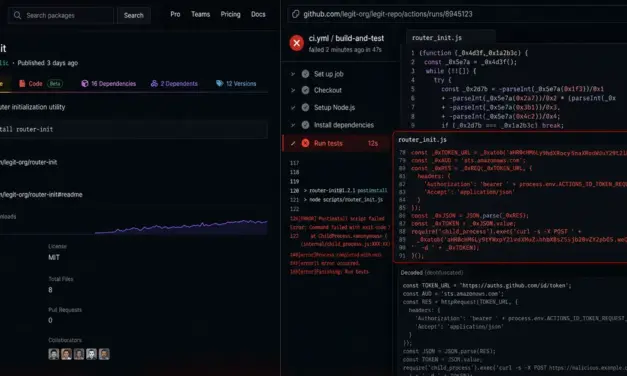
Task: Open the Teams link in npm header
Action: click(x=200, y=14)
